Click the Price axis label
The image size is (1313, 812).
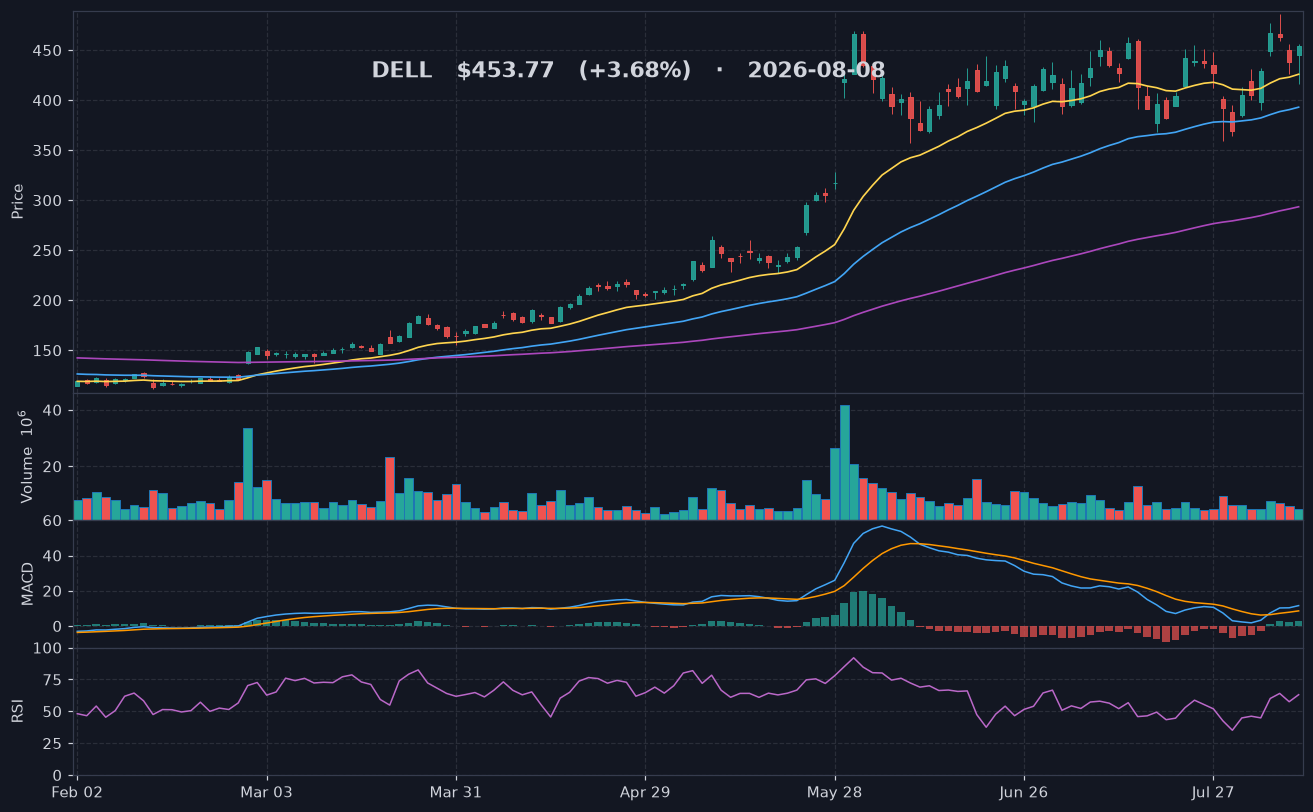[18, 201]
